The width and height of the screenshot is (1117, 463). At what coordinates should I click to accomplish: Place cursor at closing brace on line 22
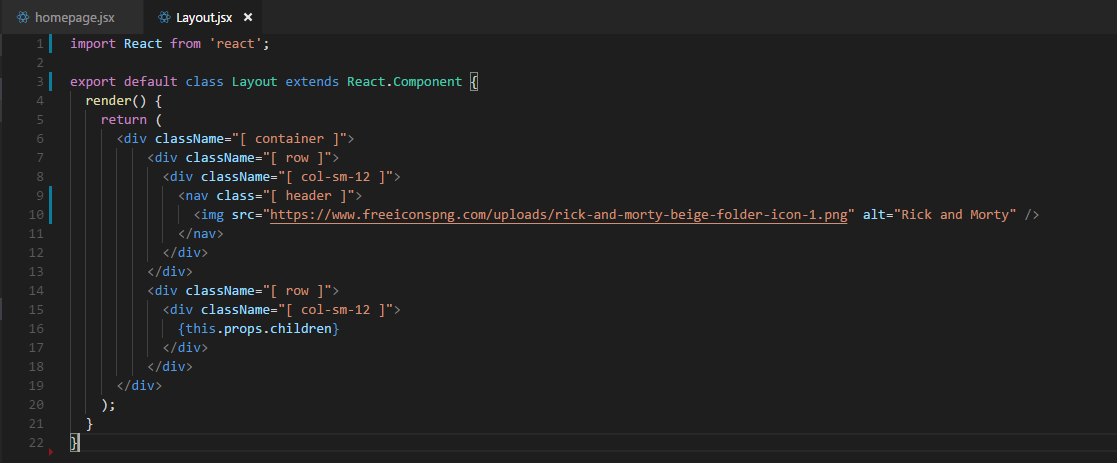(74, 442)
